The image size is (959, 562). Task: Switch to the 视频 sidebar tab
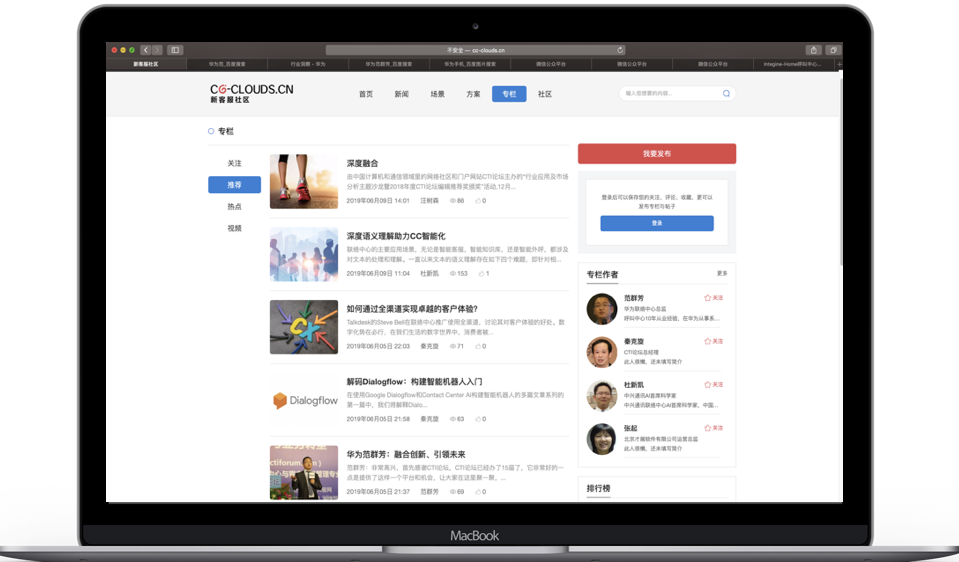(x=234, y=228)
